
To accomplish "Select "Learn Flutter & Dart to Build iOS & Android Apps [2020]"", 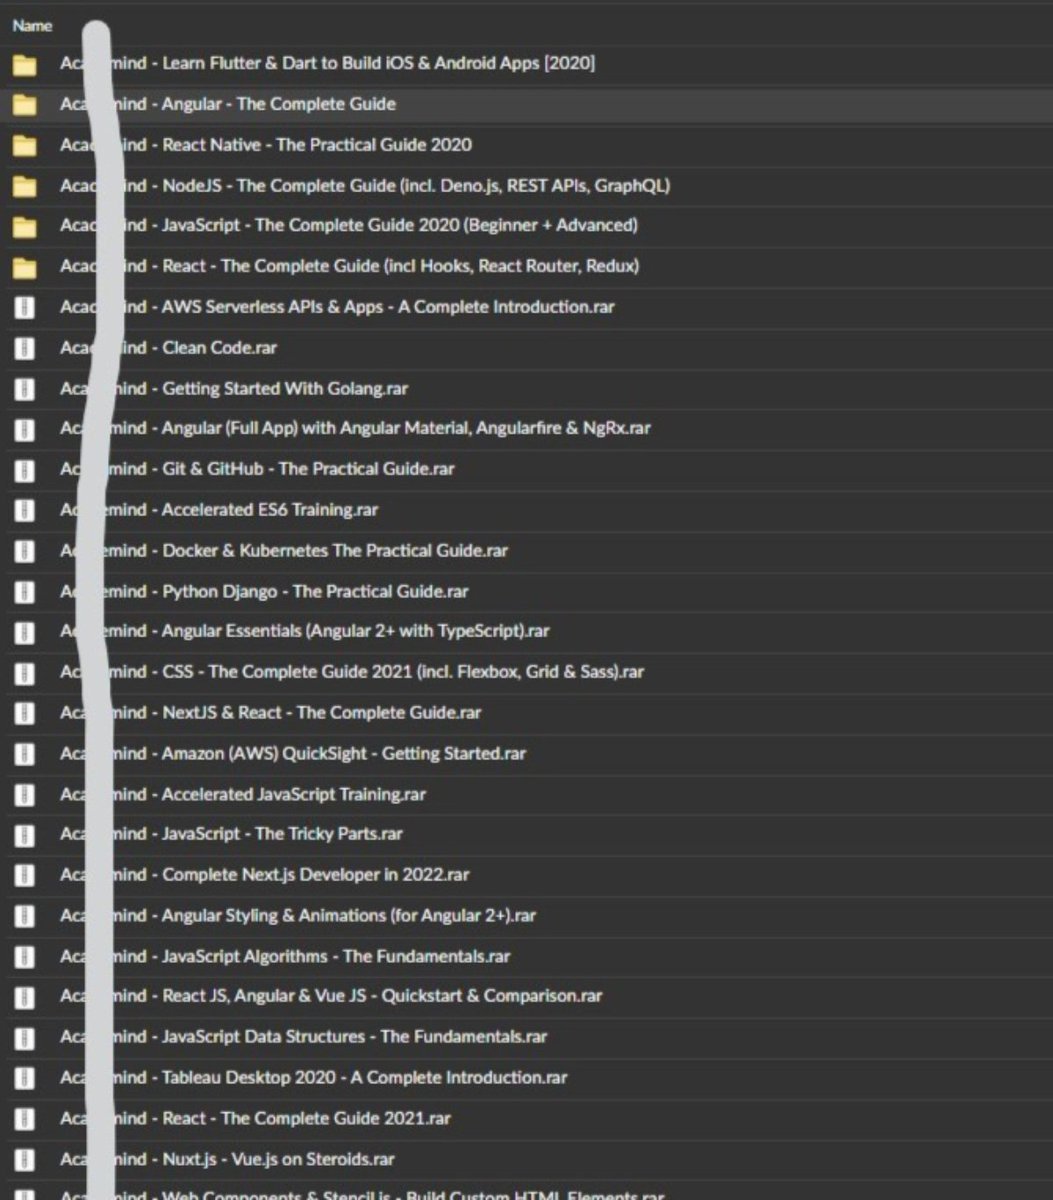I will coord(379,64).
